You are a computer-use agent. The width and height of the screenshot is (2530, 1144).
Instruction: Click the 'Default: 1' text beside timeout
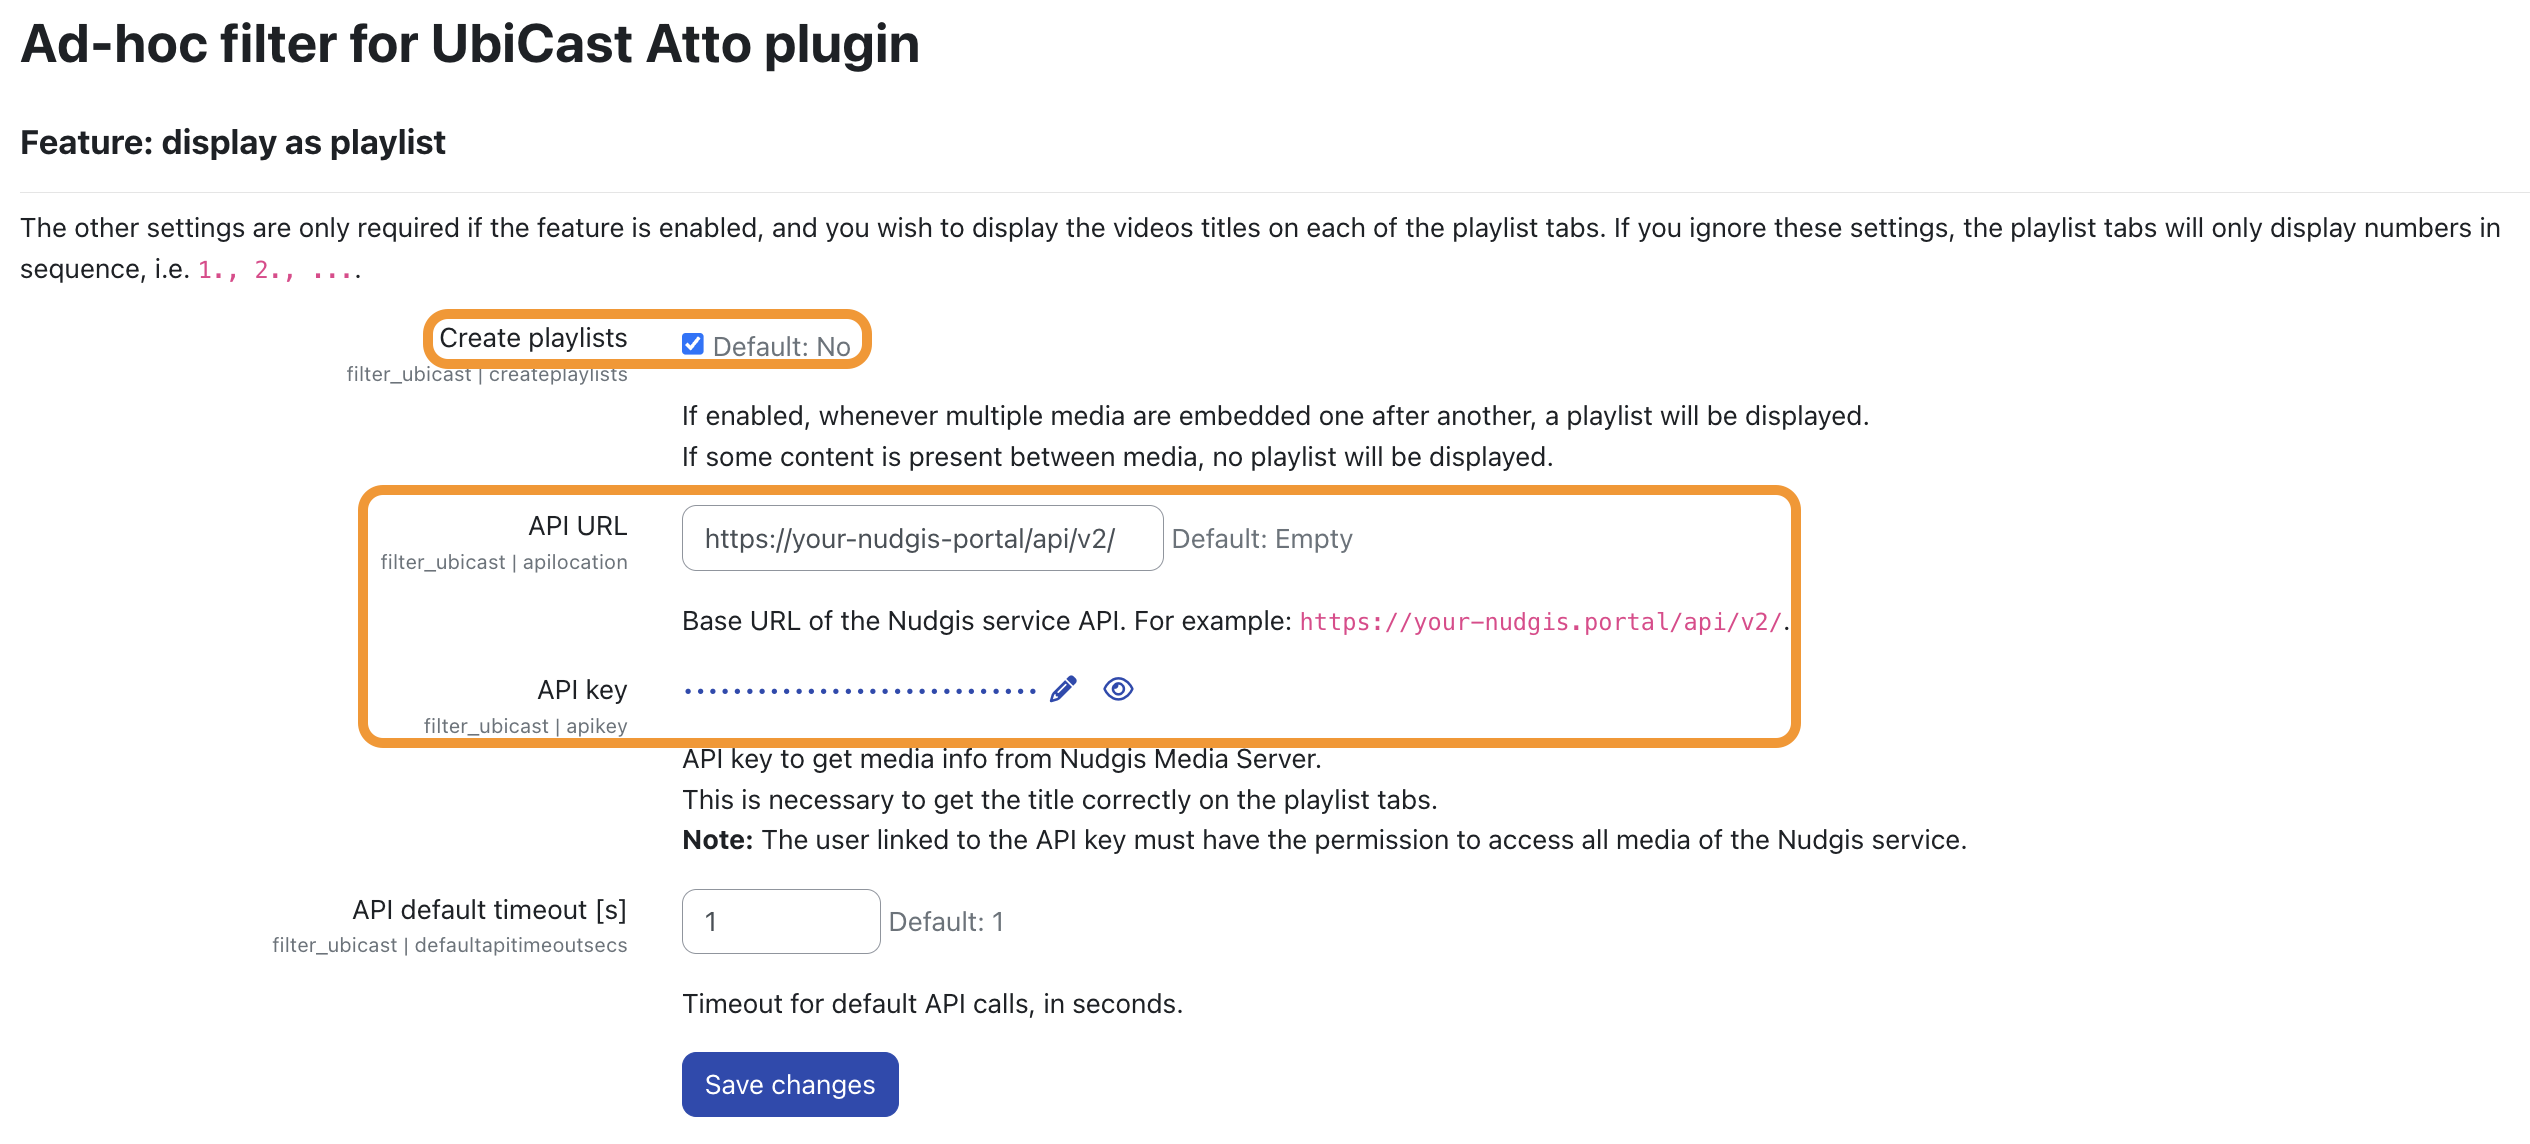coord(946,922)
